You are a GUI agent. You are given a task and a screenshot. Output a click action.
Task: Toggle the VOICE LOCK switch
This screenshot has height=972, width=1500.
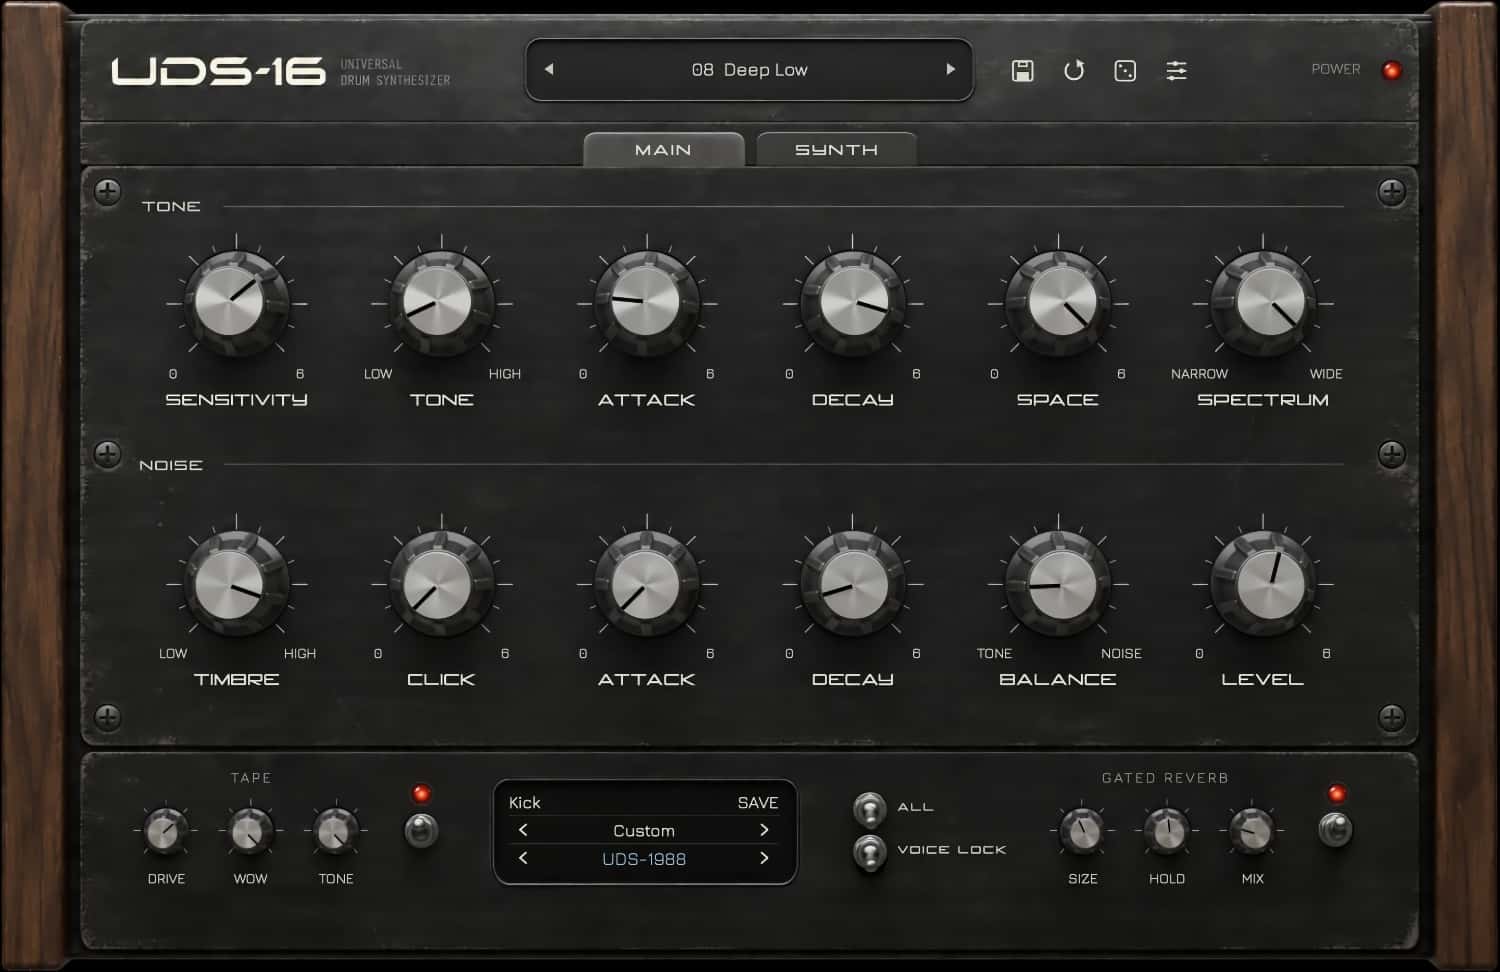(x=869, y=851)
